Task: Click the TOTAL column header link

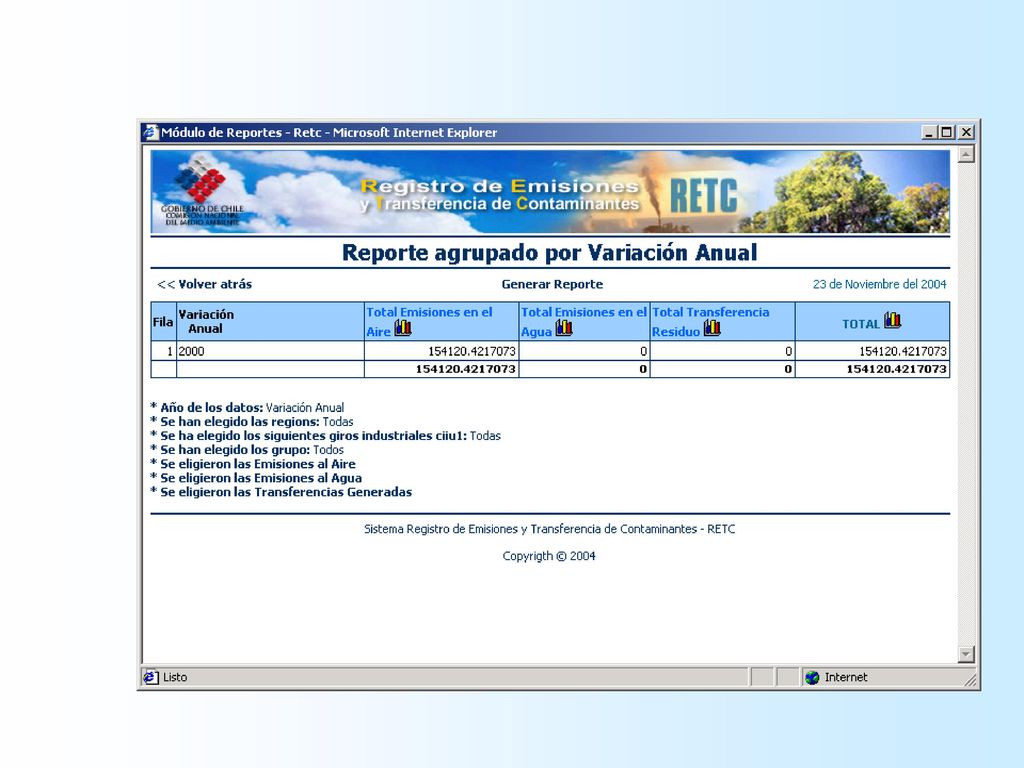Action: (x=861, y=324)
